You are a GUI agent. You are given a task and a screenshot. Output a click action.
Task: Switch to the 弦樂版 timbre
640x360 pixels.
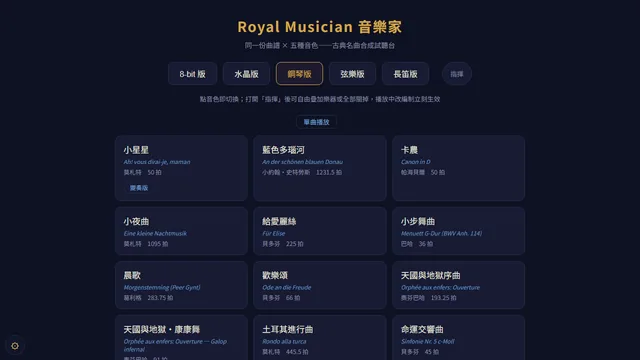tap(352, 74)
